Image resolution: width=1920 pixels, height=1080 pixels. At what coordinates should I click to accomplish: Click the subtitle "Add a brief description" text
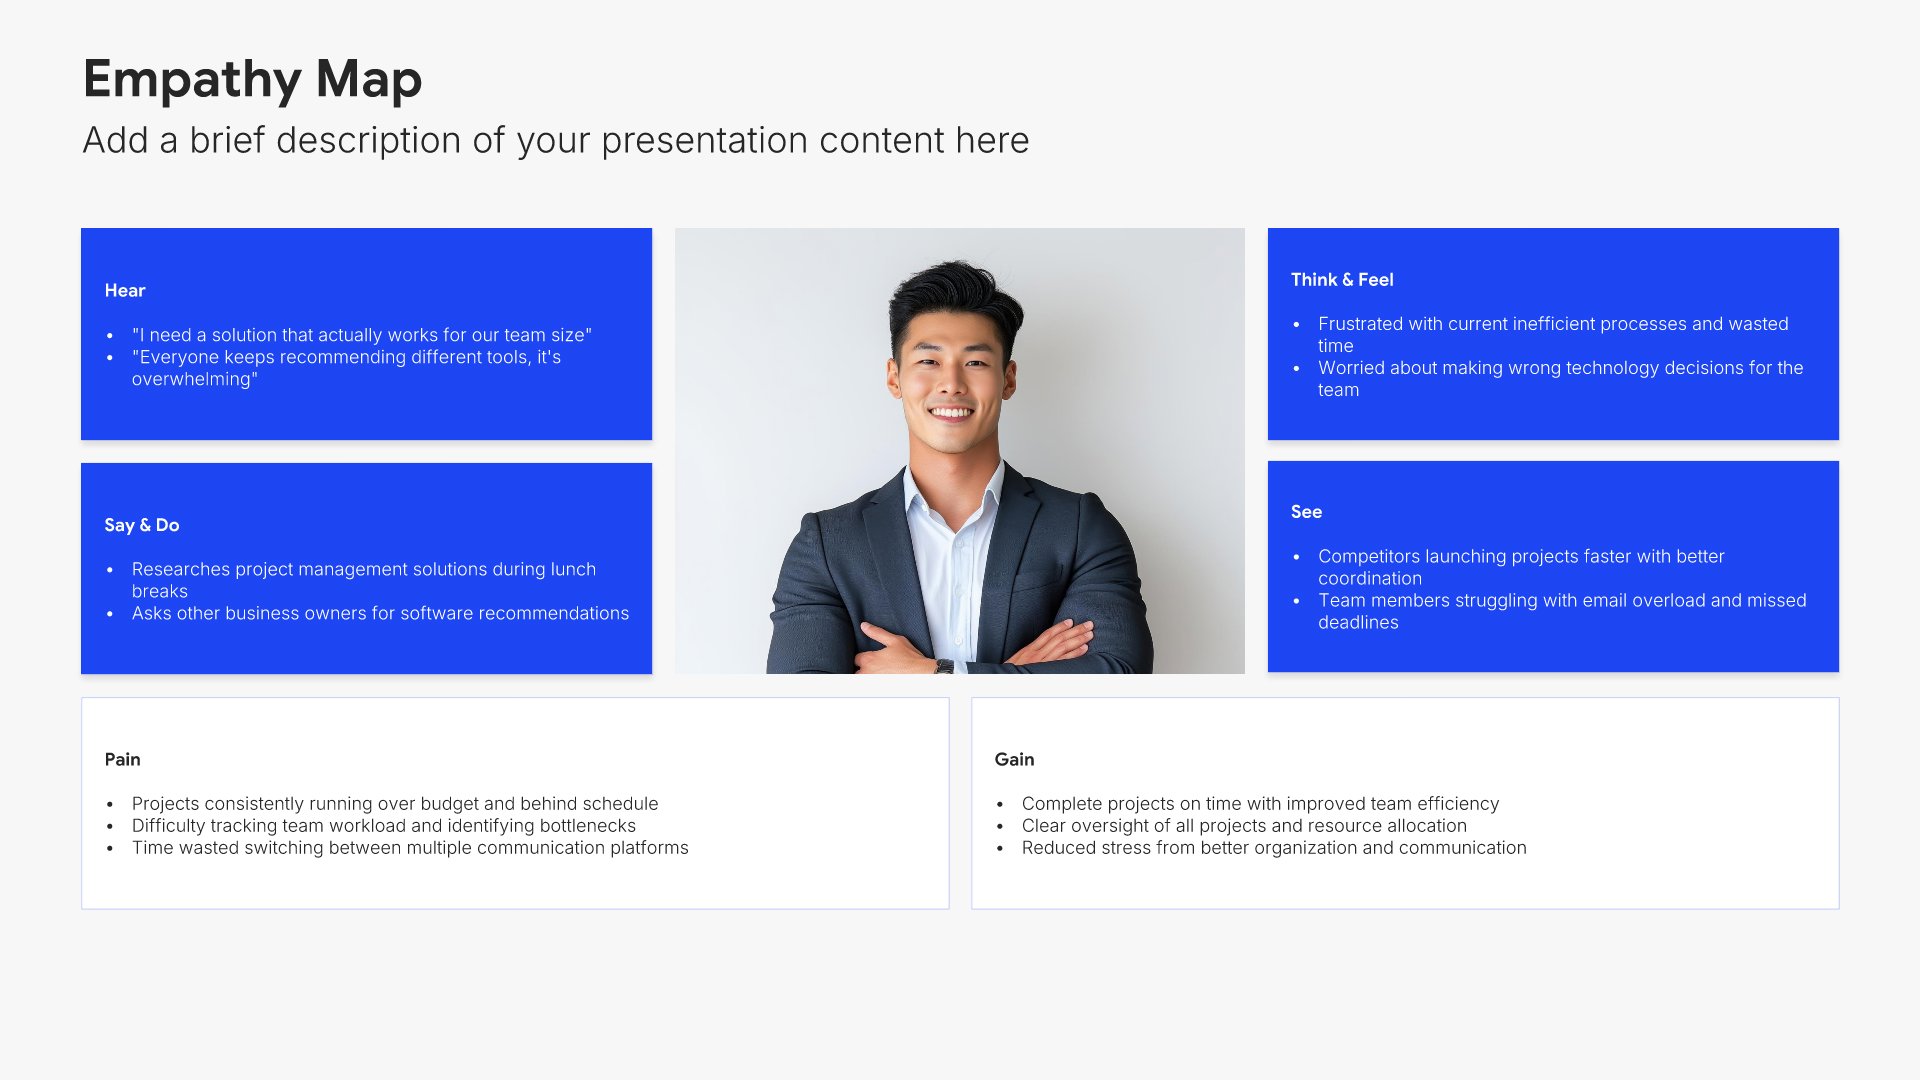pyautogui.click(x=556, y=141)
